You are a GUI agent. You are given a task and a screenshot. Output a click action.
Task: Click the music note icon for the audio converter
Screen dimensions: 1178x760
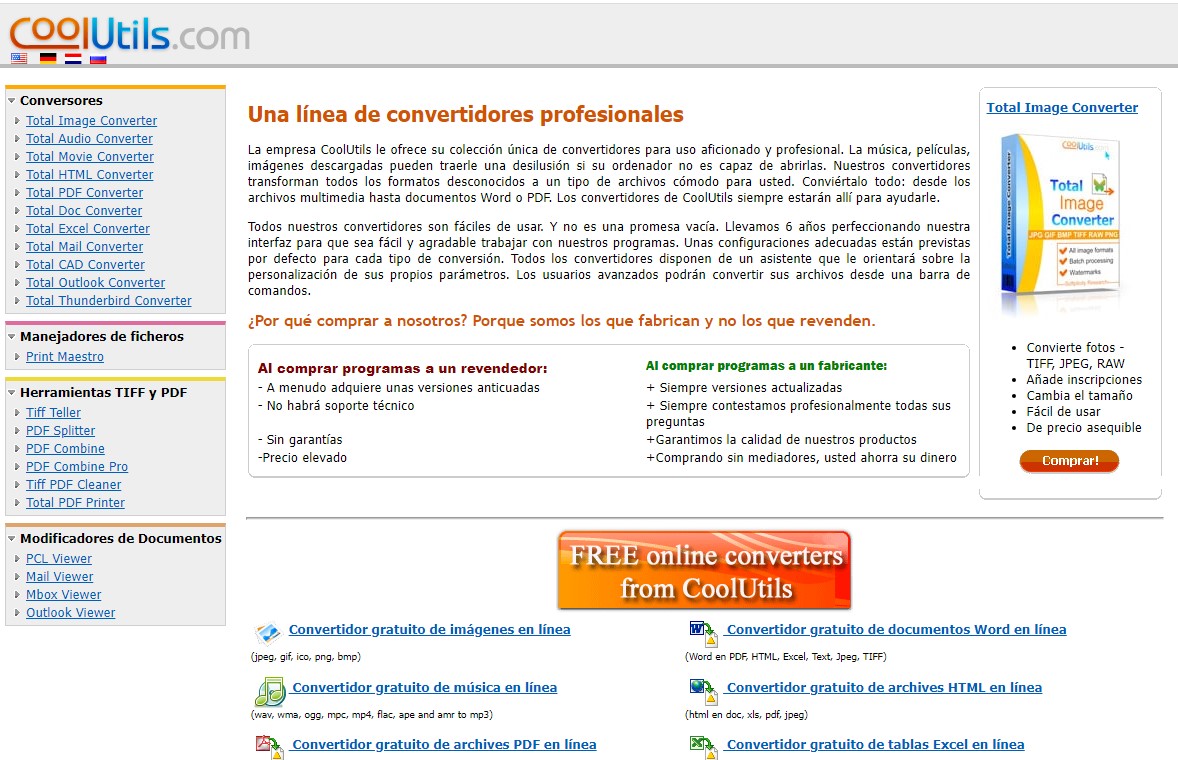(268, 688)
